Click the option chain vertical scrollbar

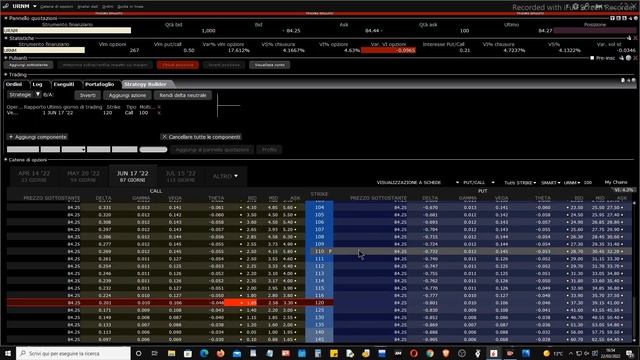[x=635, y=271]
